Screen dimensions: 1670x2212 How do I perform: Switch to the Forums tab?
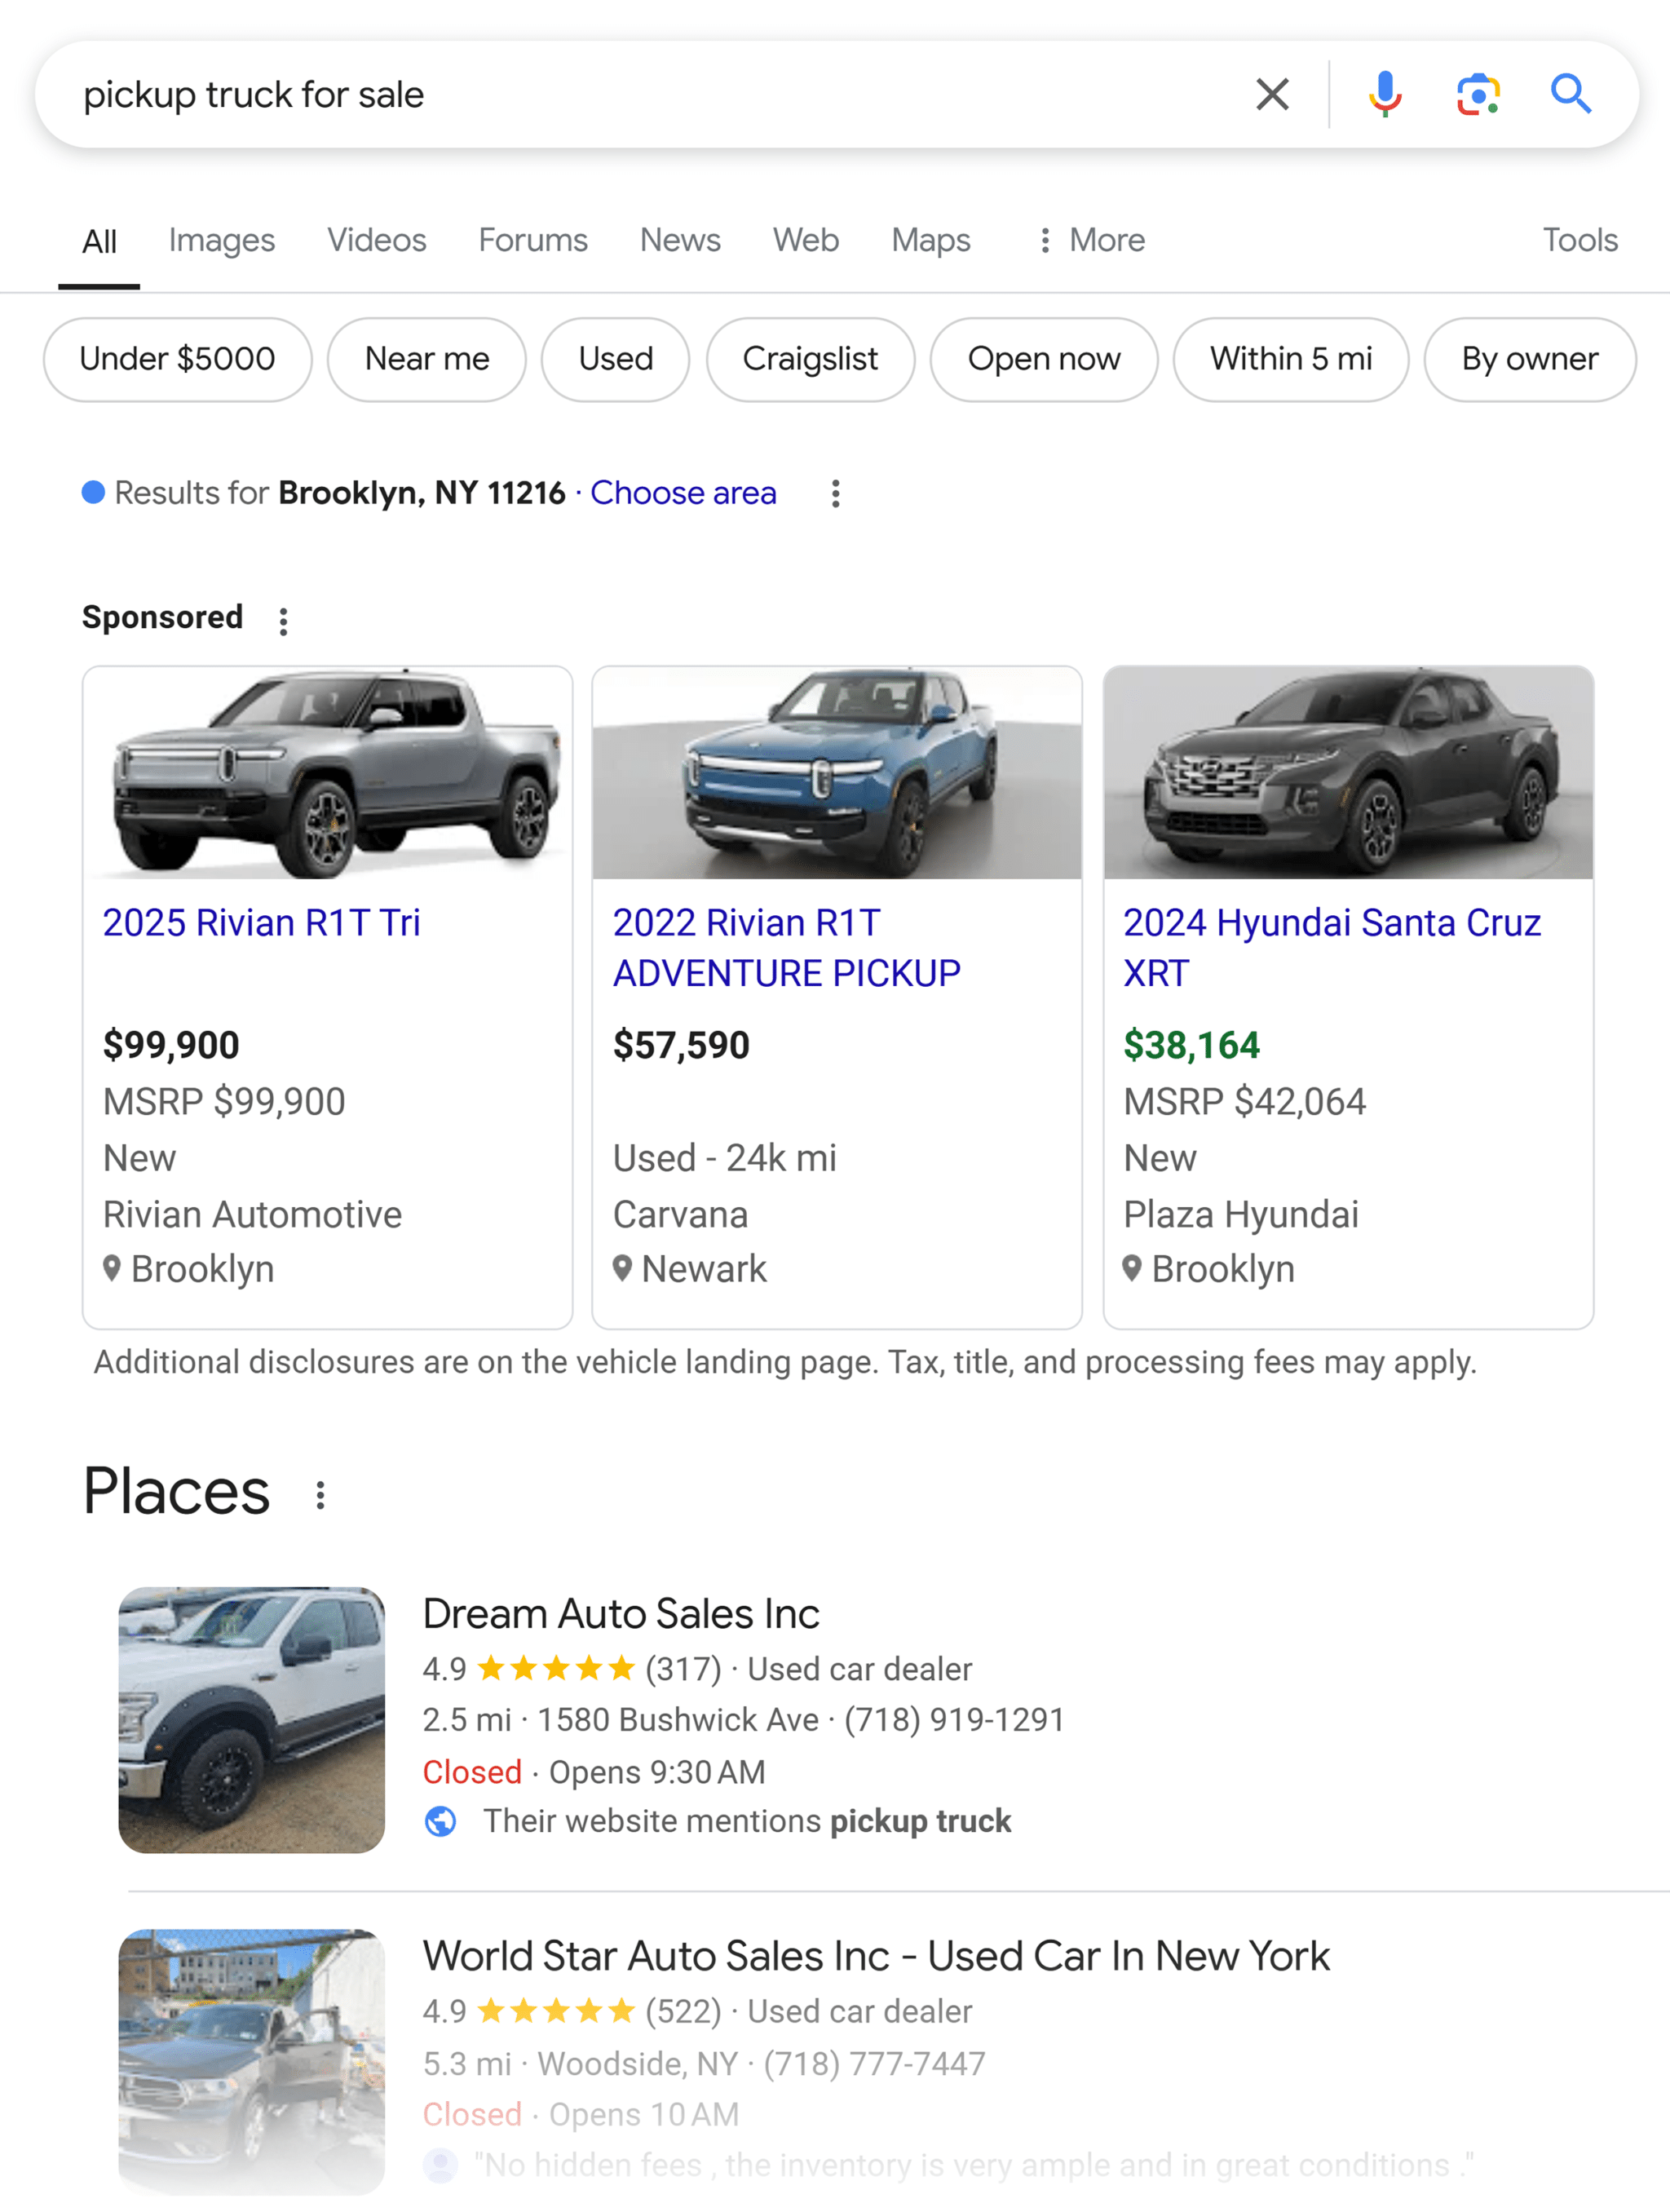[533, 240]
